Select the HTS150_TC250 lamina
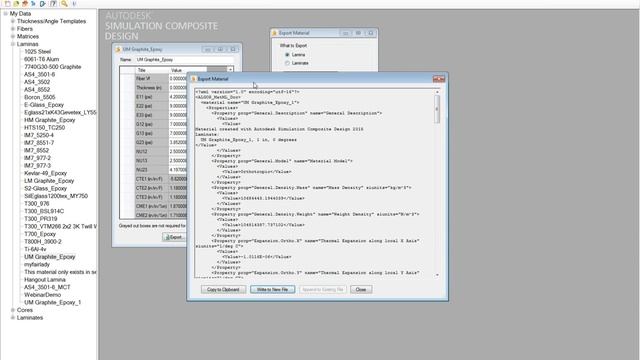The image size is (640, 360). pos(44,128)
